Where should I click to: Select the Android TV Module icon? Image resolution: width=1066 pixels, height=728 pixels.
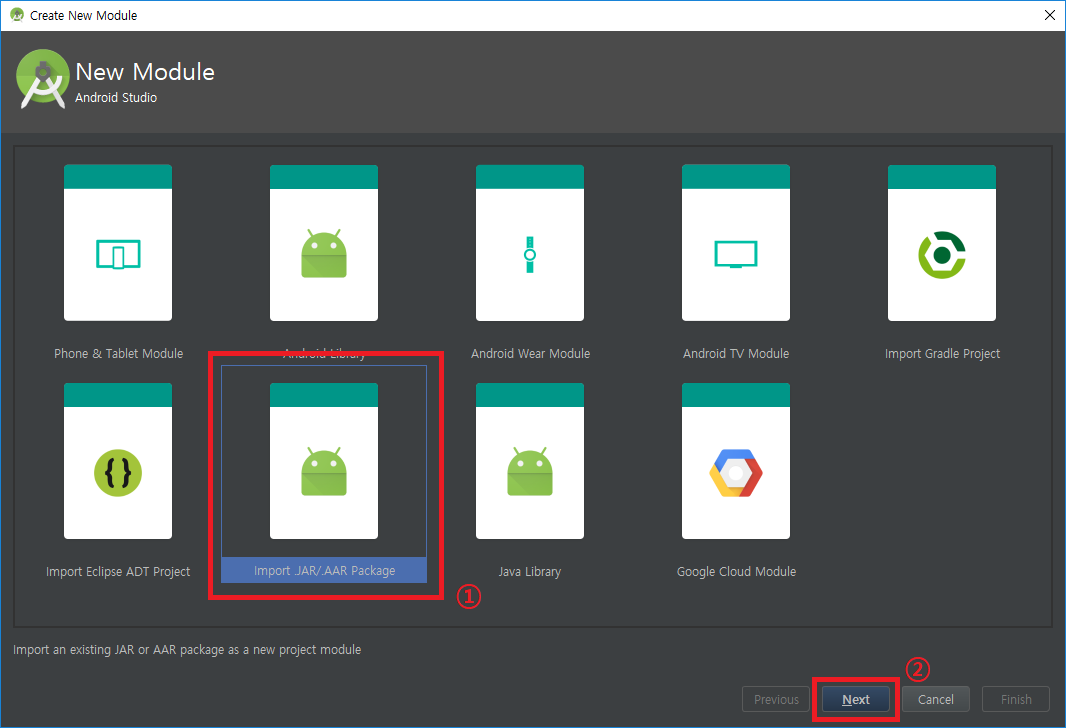click(736, 243)
